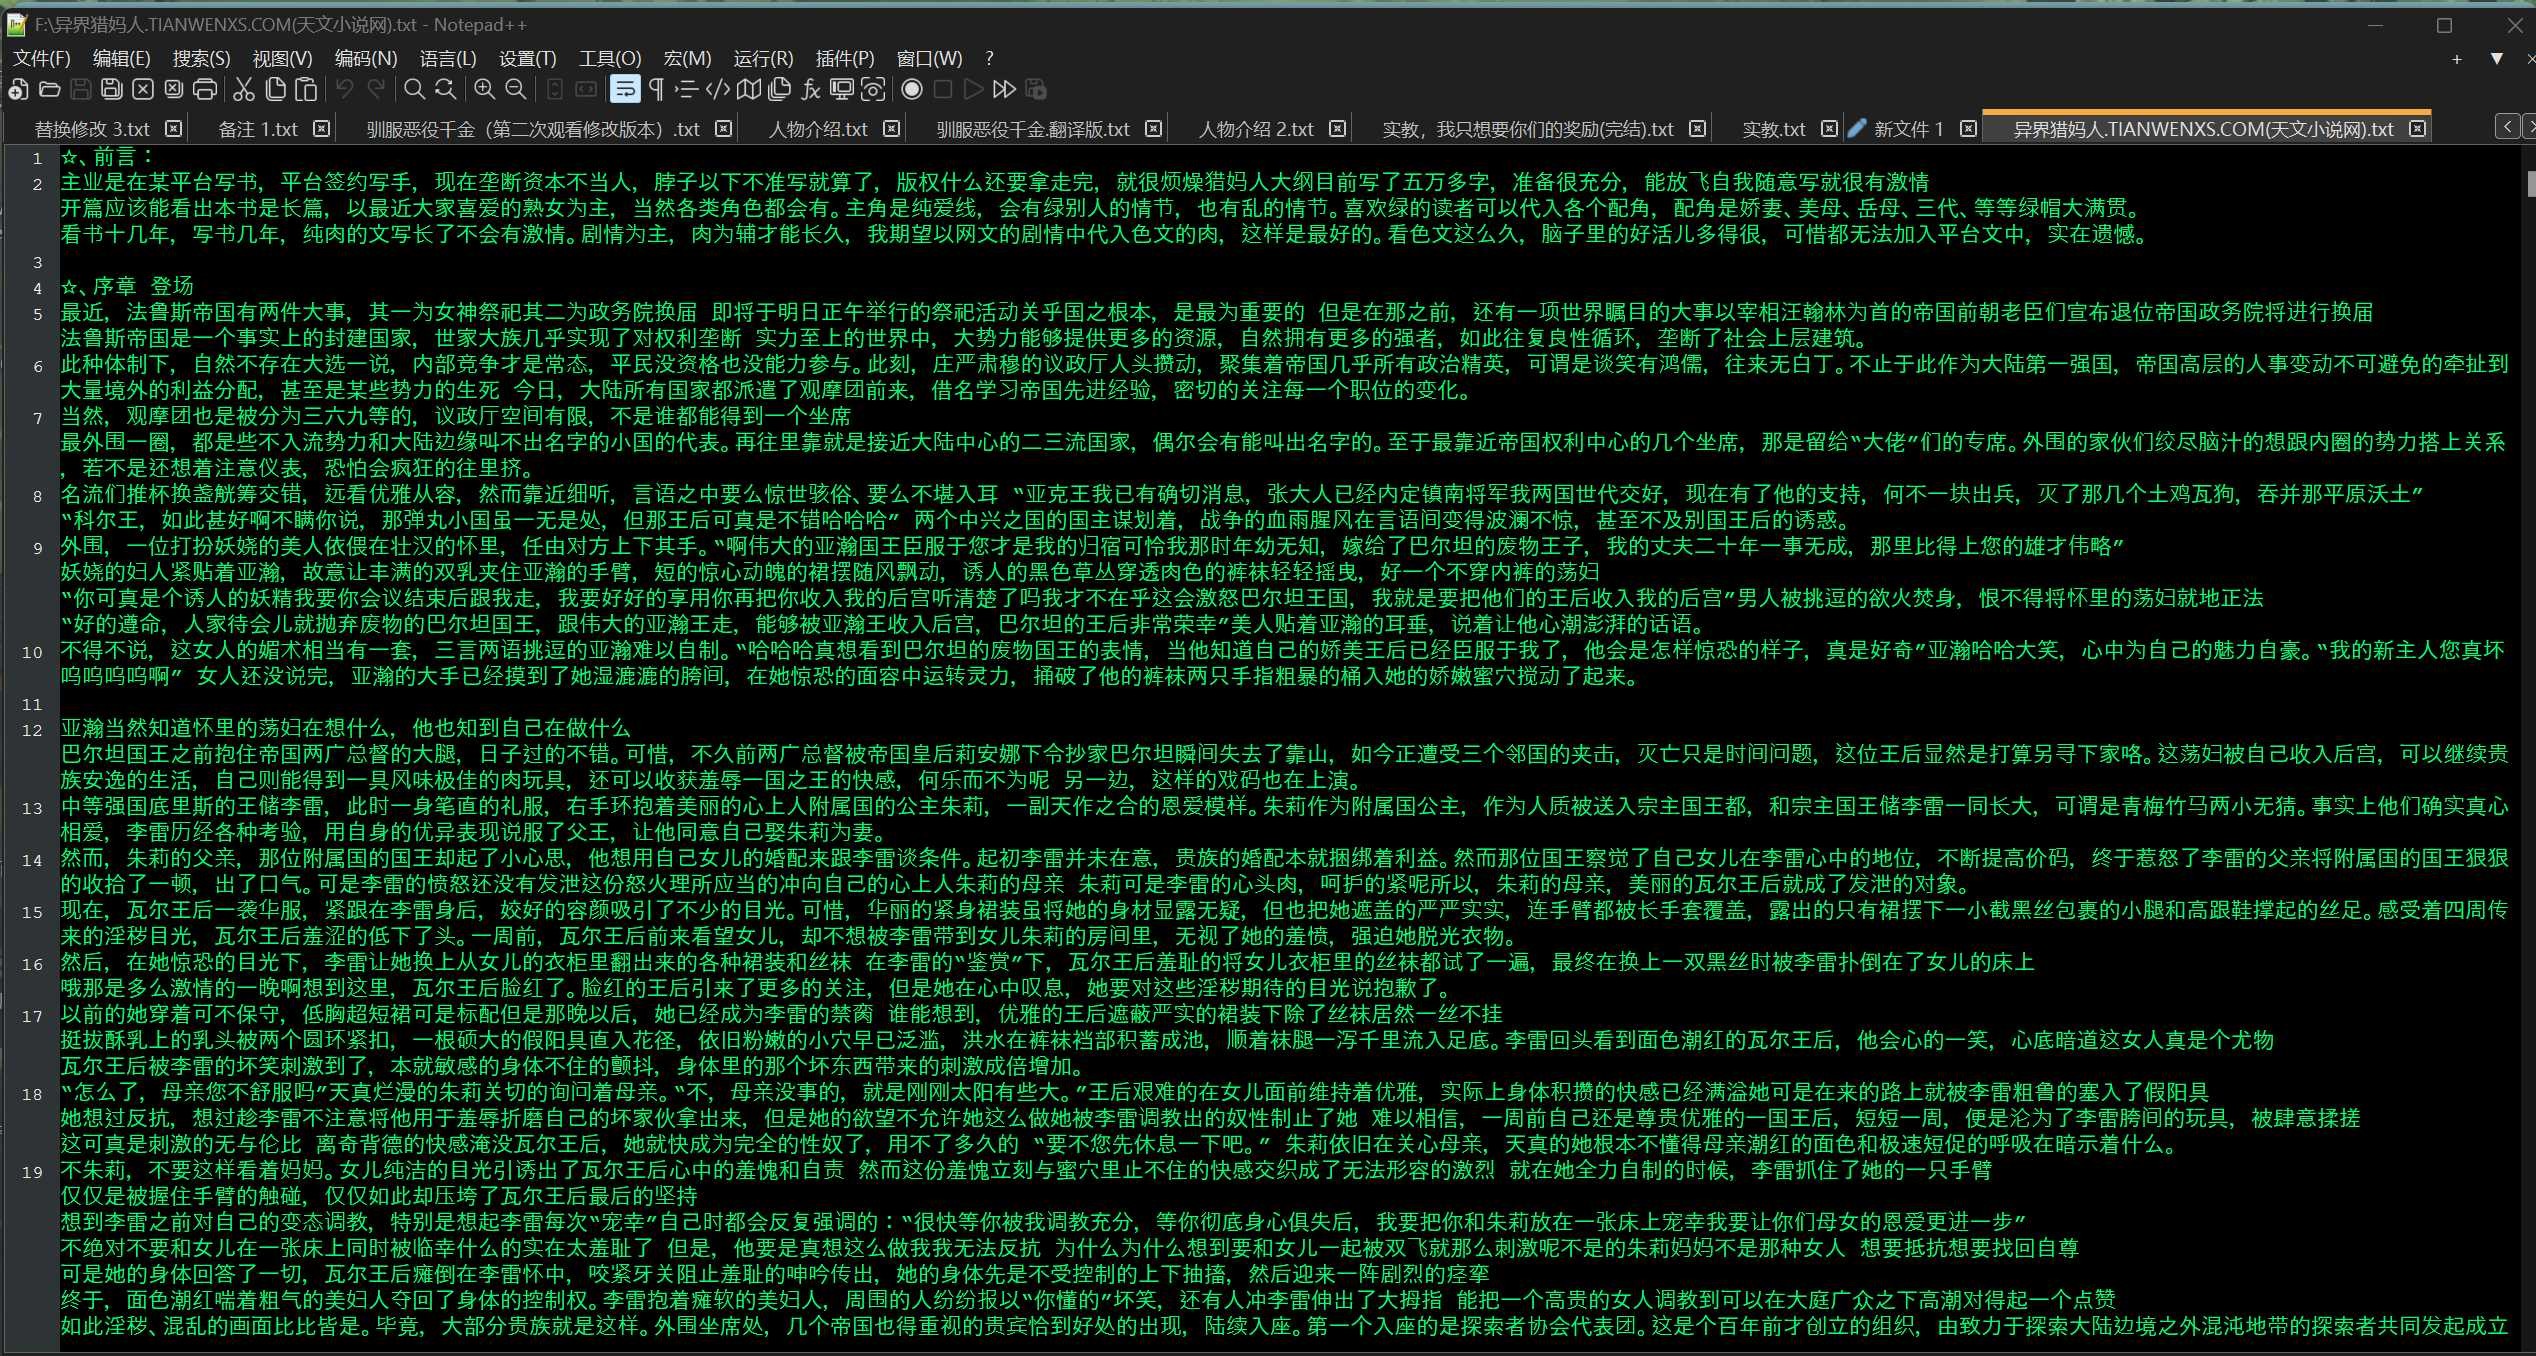Viewport: 2536px width, 1356px height.
Task: Toggle Show All Characters pilcrow button
Action: point(656,90)
